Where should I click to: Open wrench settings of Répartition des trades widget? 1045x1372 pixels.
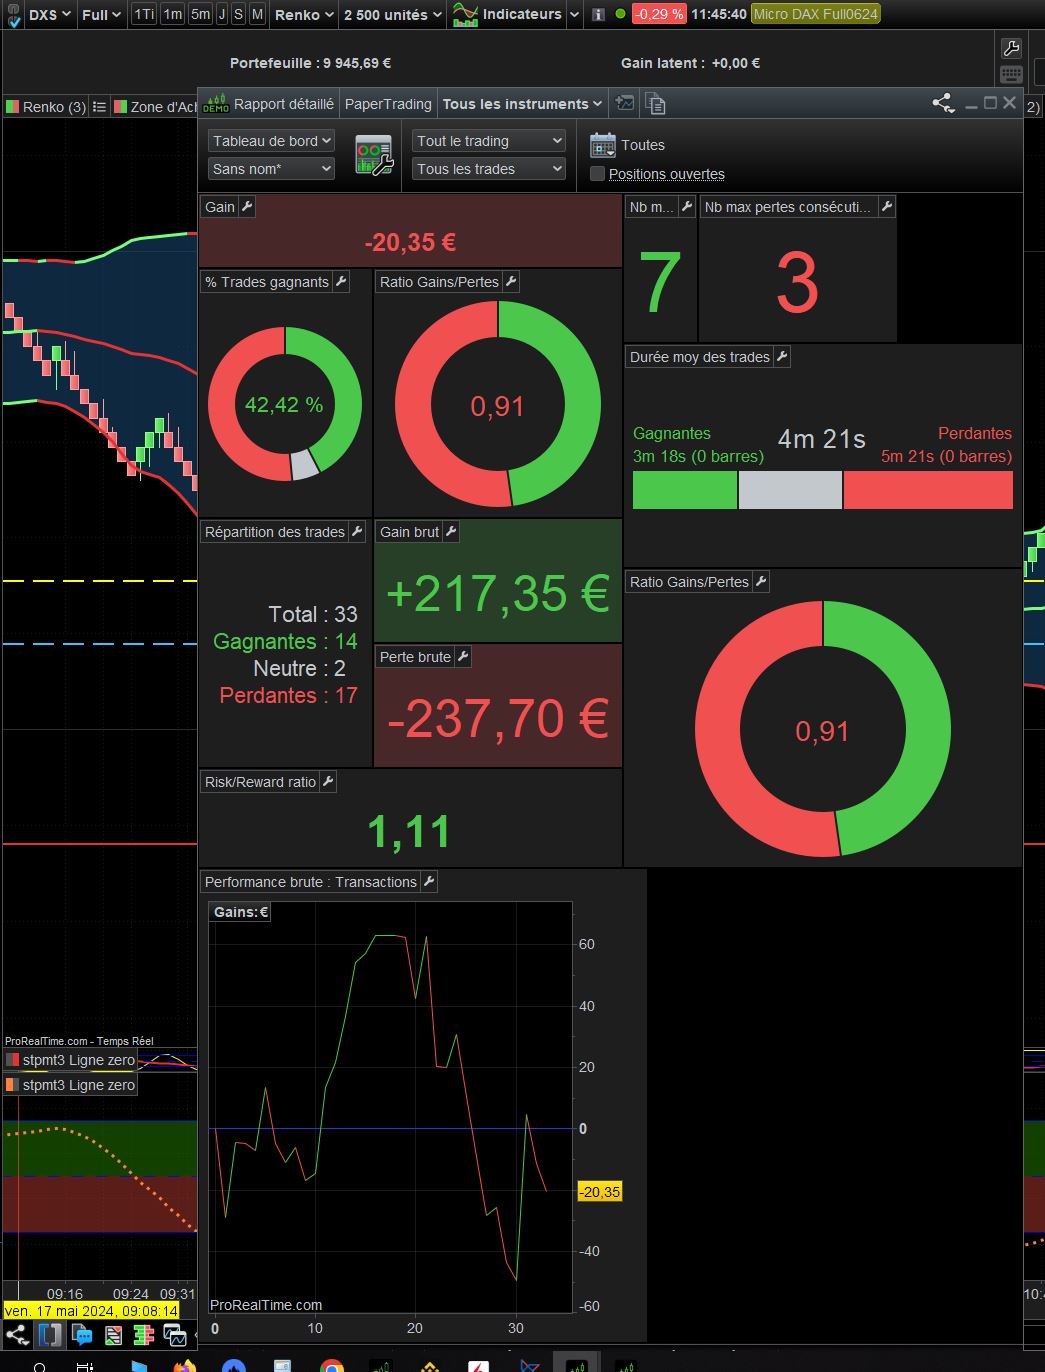point(357,532)
